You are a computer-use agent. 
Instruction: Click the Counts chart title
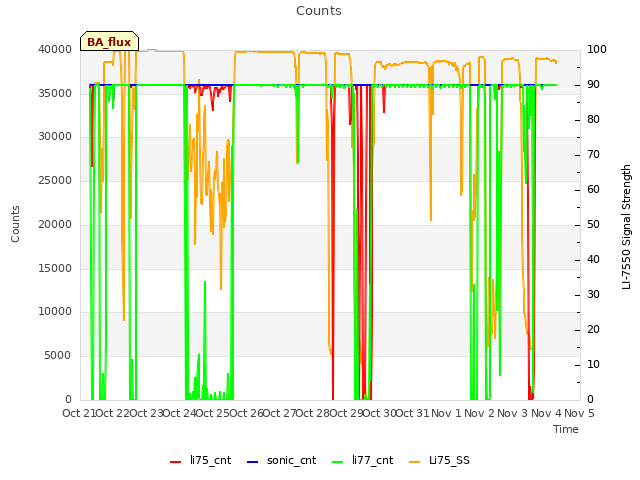(x=319, y=11)
